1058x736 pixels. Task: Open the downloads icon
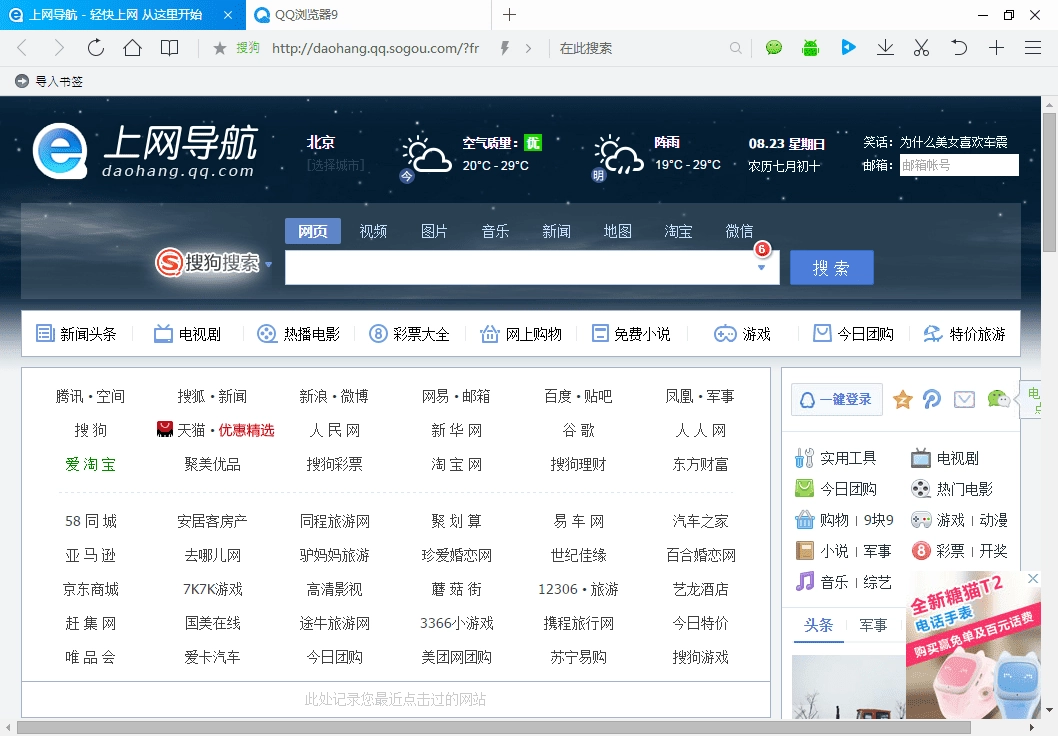(885, 47)
